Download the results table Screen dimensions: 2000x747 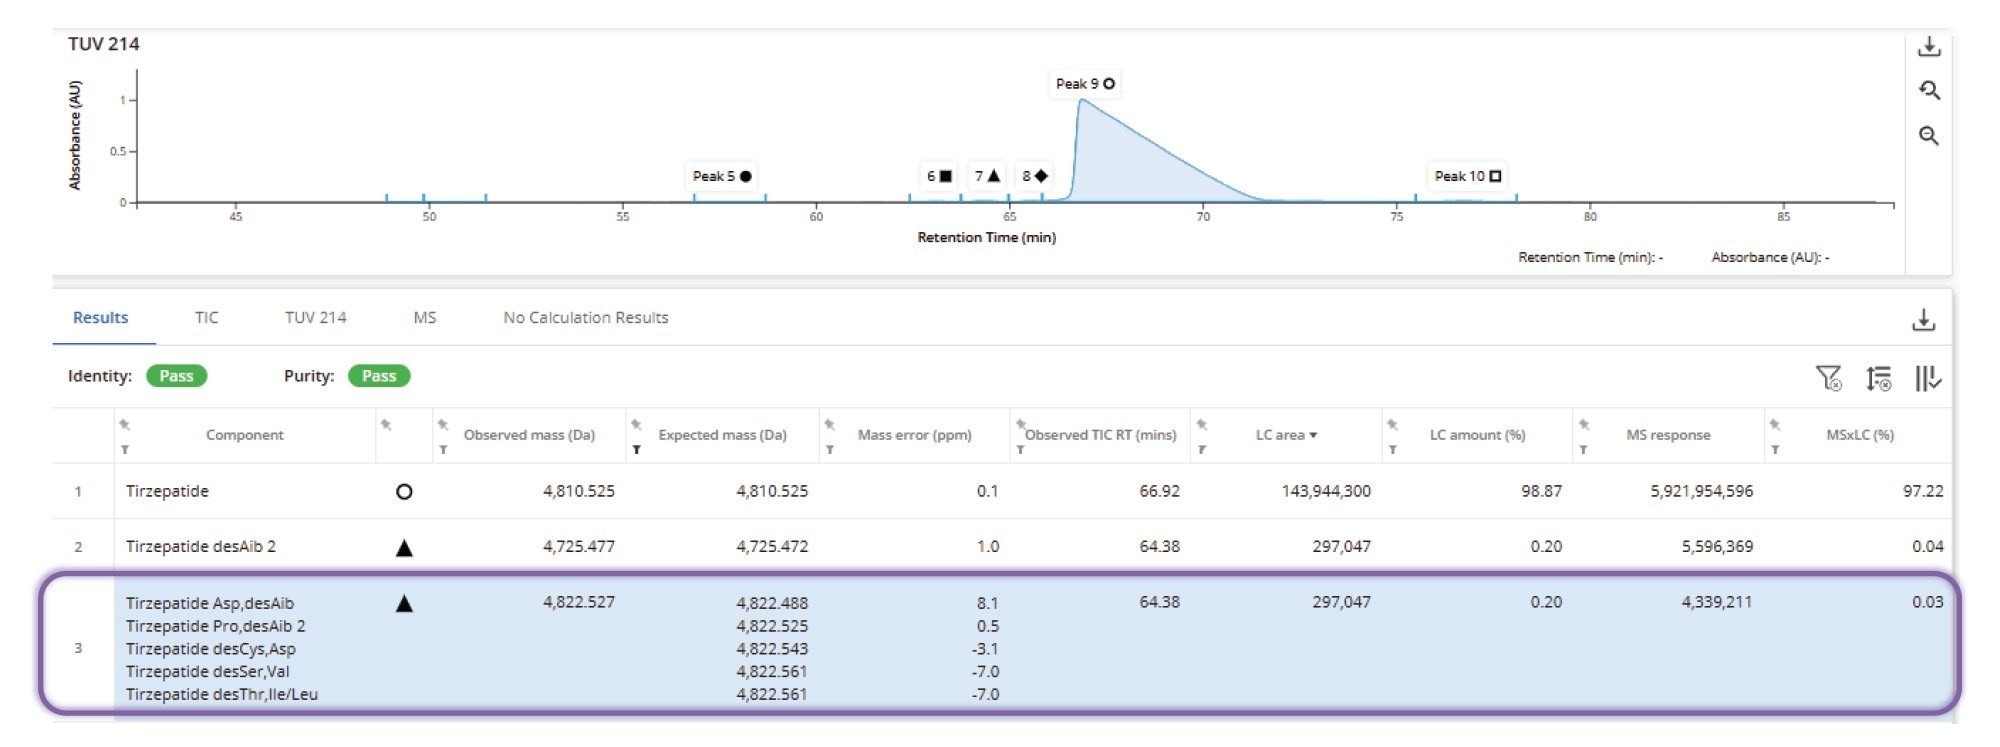click(1923, 320)
